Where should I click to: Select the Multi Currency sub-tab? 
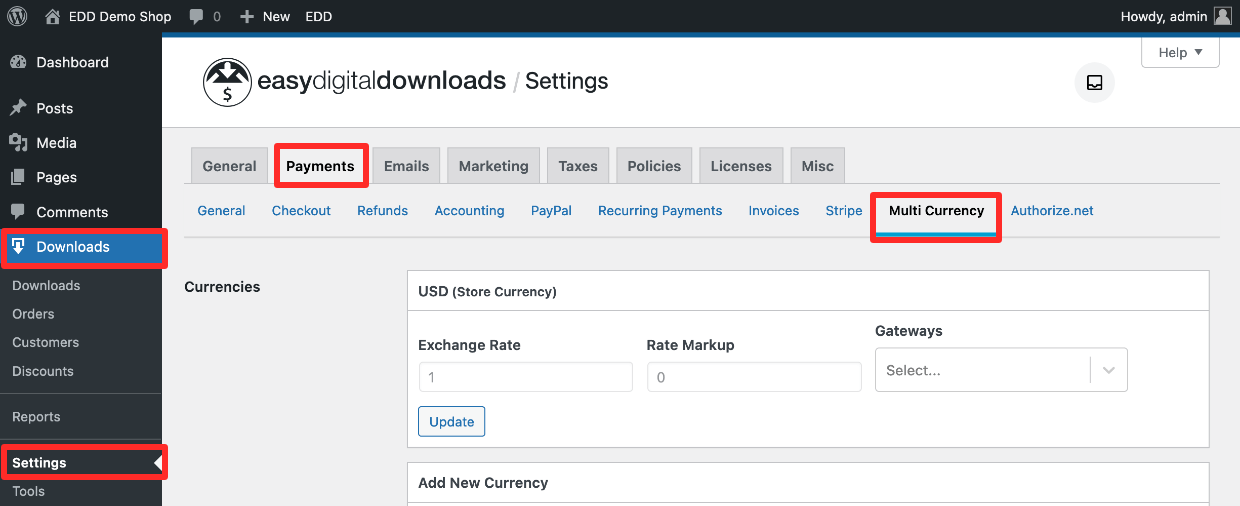(x=936, y=211)
